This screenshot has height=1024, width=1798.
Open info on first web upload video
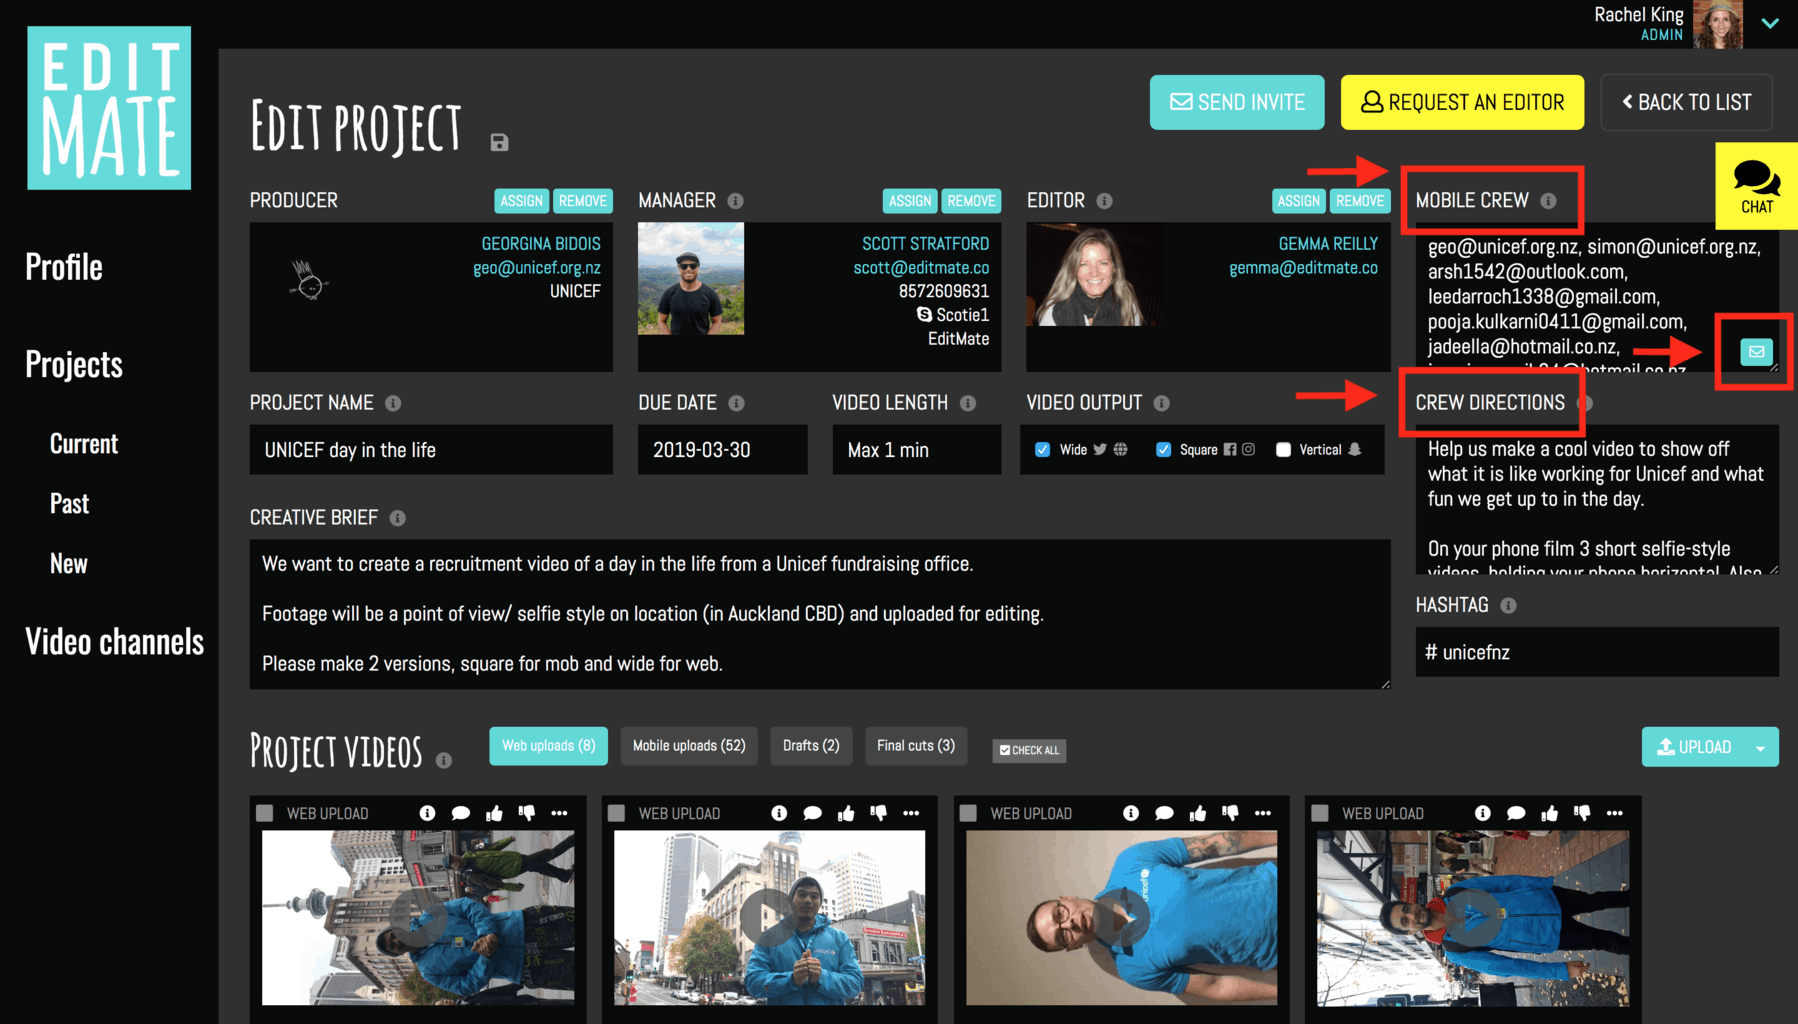(x=427, y=813)
